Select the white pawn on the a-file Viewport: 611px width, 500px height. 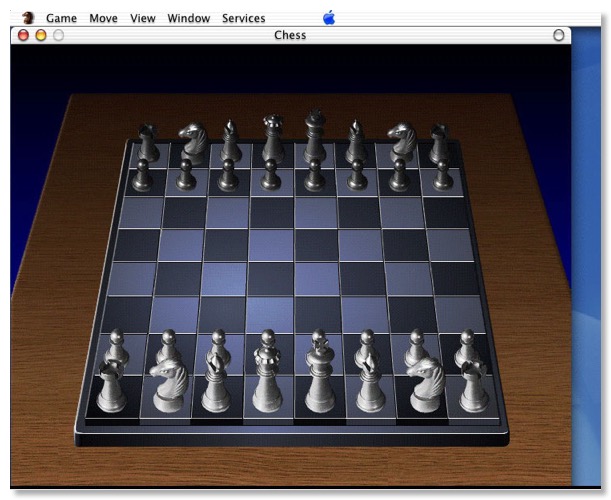[117, 345]
